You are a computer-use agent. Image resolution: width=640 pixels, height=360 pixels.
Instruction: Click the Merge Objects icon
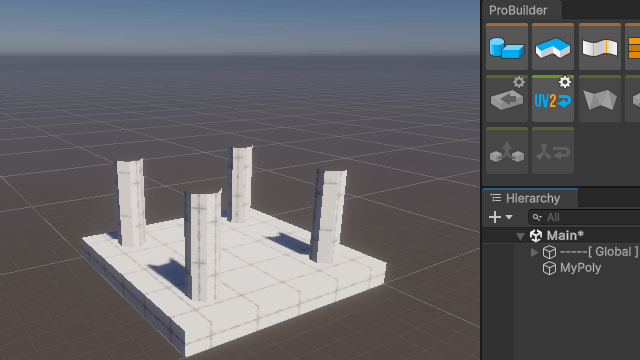[x=507, y=152]
